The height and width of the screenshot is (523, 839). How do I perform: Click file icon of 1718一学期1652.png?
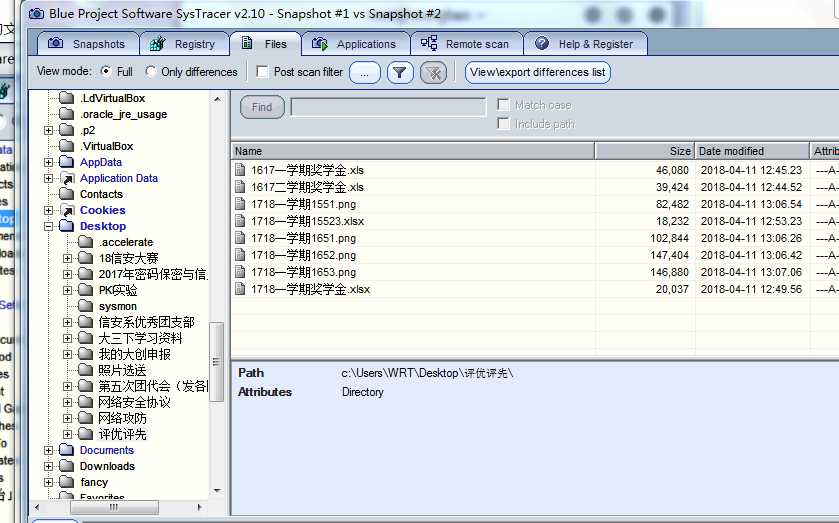[x=240, y=255]
